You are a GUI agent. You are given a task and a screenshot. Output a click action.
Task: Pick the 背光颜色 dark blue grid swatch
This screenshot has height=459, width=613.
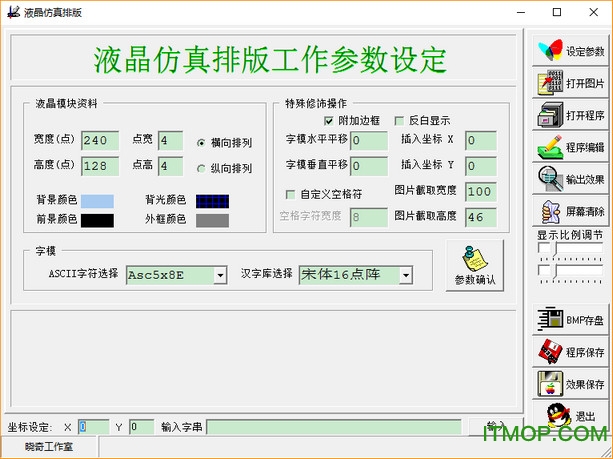tap(212, 201)
